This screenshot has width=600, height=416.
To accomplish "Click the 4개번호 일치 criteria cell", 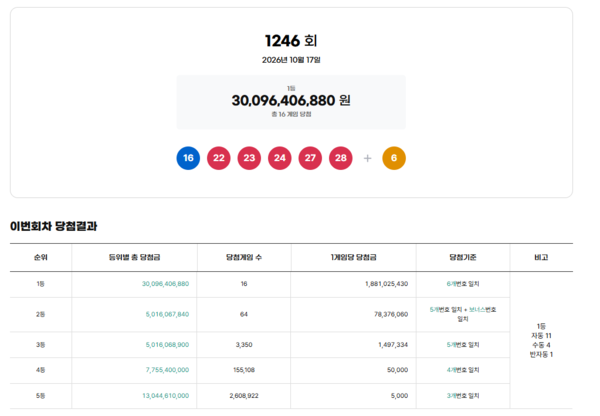I will click(x=463, y=370).
